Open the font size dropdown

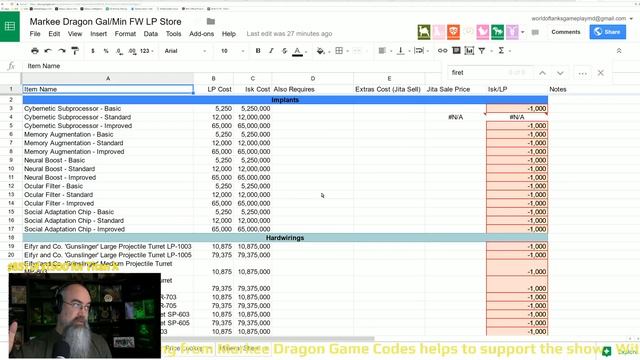click(233, 51)
